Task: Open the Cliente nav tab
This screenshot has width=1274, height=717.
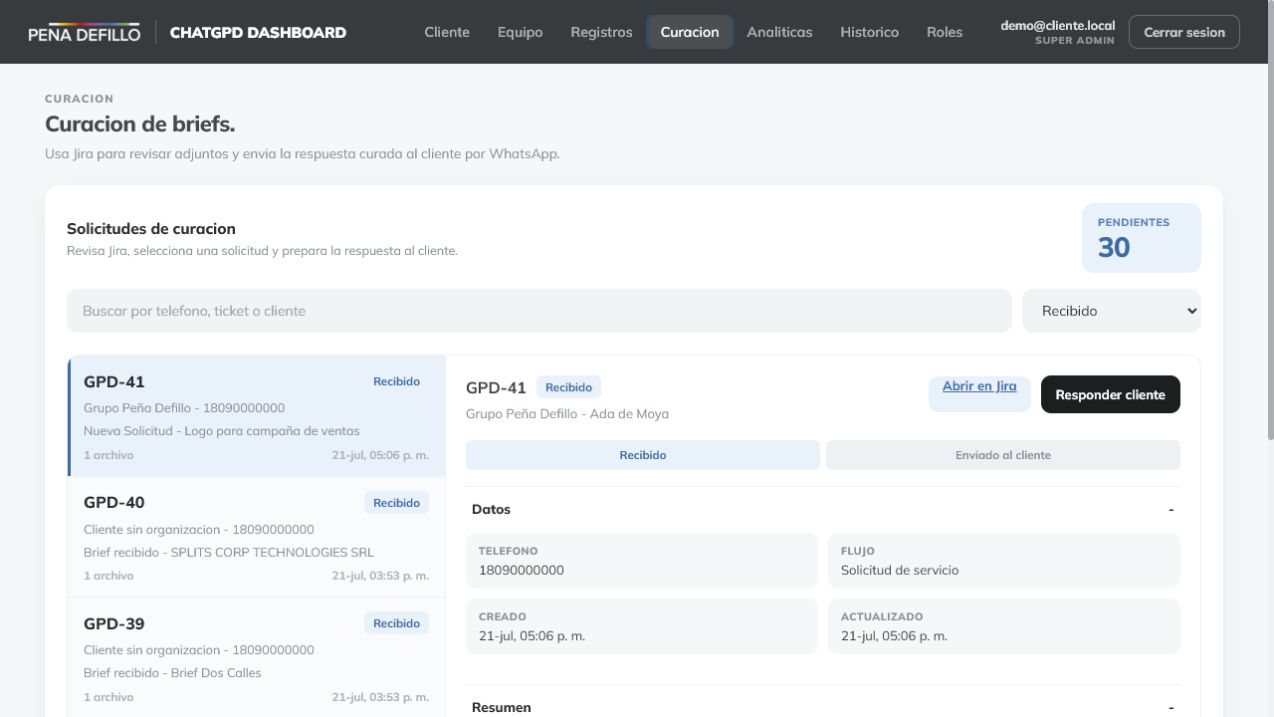Action: pos(447,32)
